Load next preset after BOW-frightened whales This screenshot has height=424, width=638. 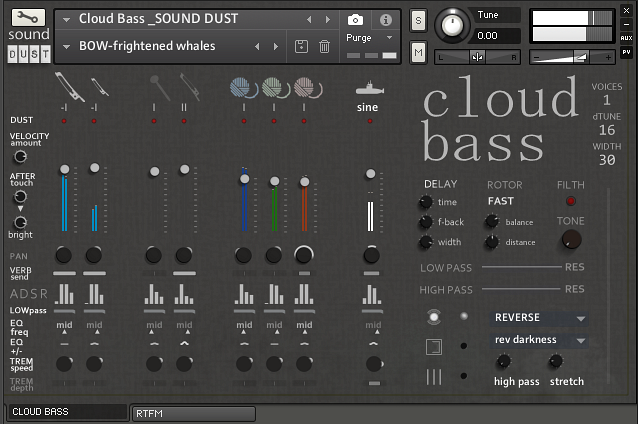coord(276,46)
